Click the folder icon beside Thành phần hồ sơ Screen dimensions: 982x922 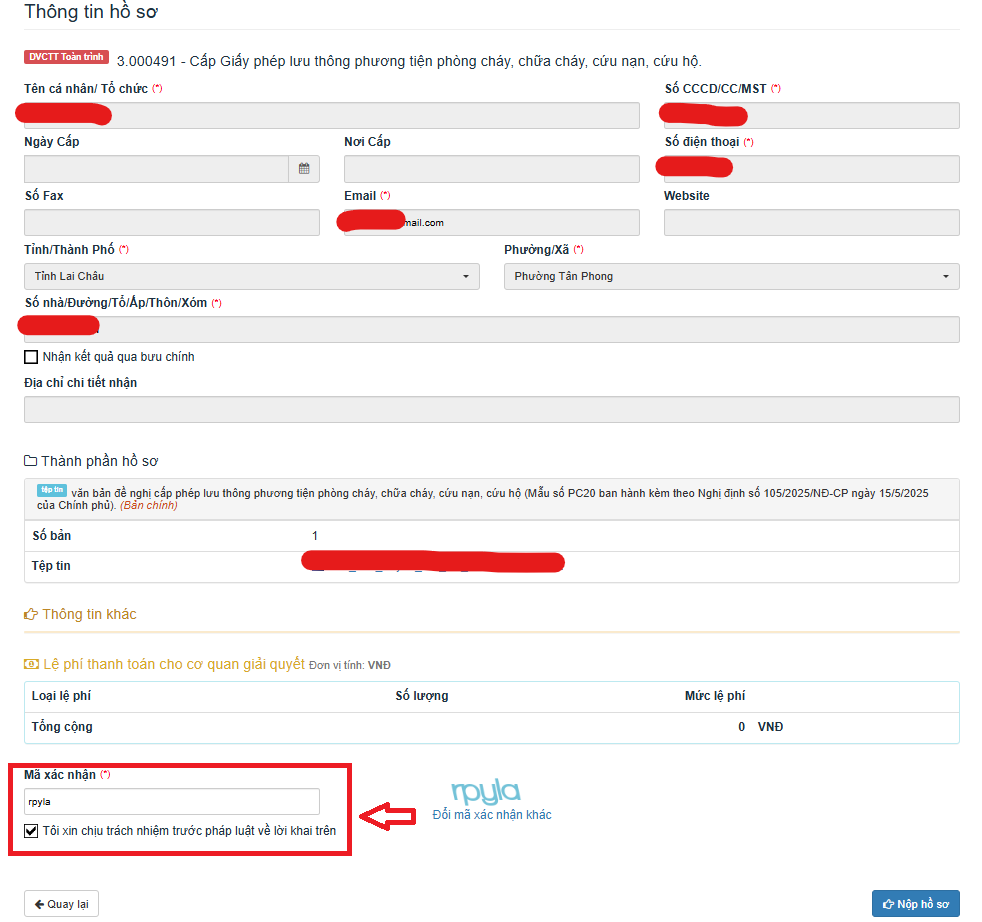pos(30,461)
